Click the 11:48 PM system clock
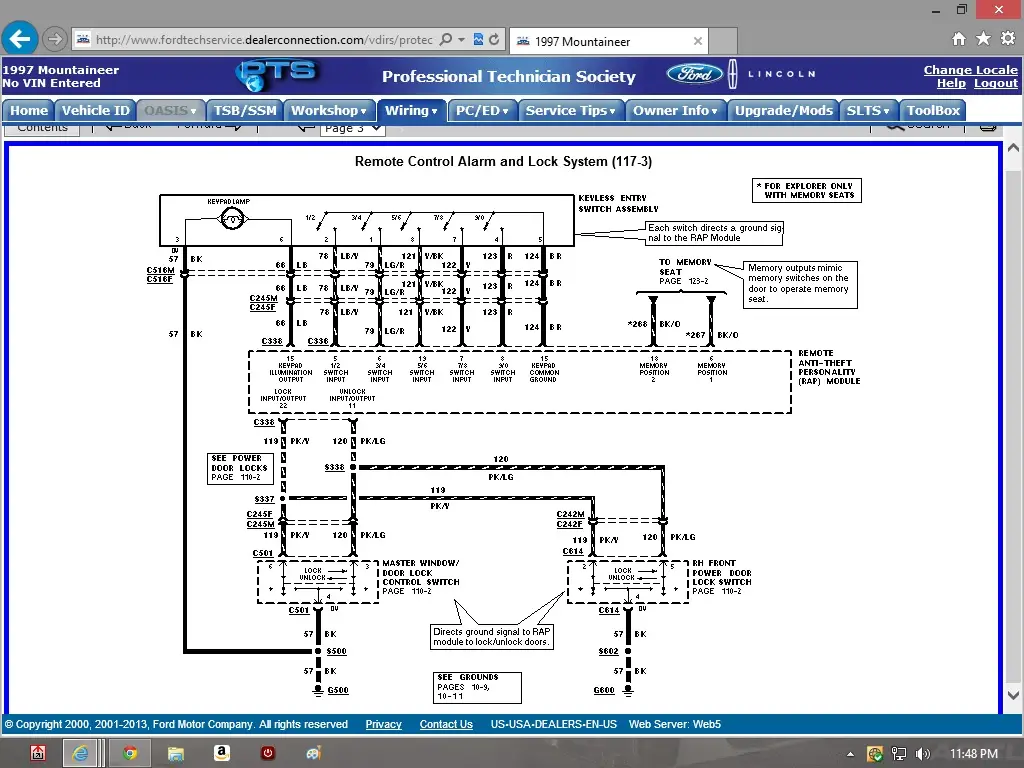Viewport: 1024px width, 768px height. [x=974, y=754]
